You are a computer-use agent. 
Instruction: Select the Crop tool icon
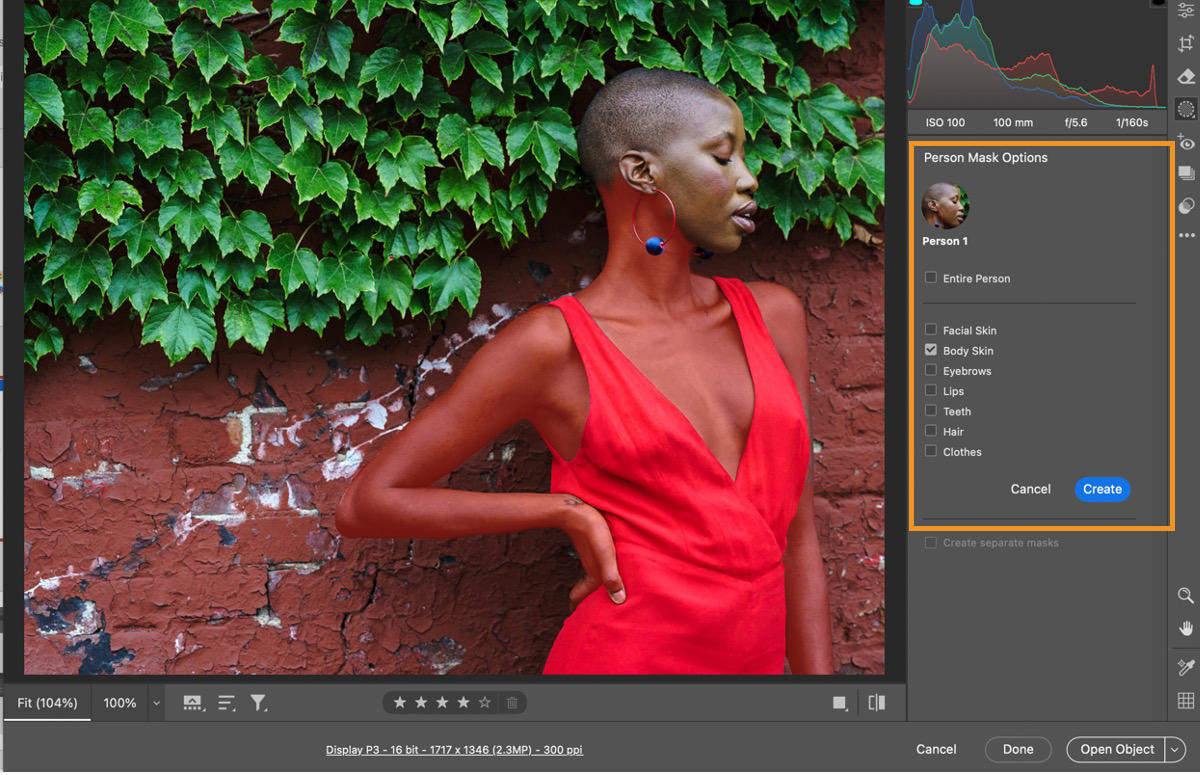pos(1186,42)
